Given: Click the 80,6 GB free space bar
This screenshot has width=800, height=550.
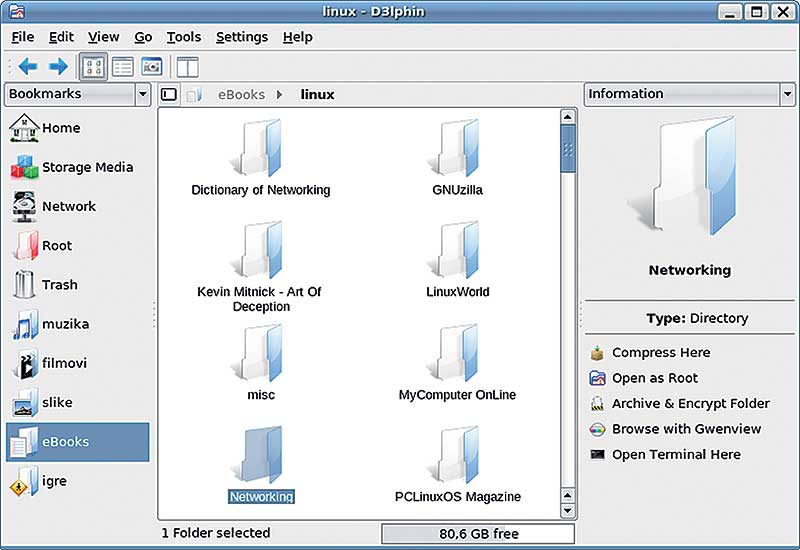Looking at the screenshot, I should pyautogui.click(x=478, y=534).
